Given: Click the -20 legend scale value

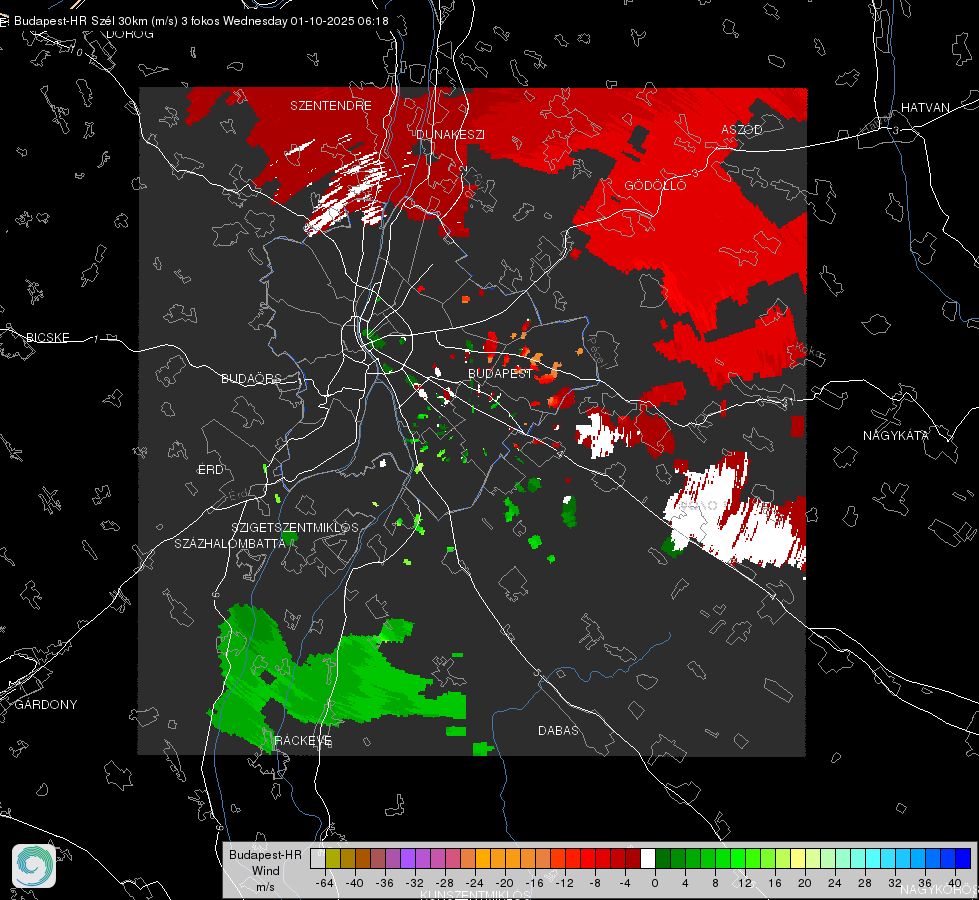Looking at the screenshot, I should pyautogui.click(x=504, y=883).
